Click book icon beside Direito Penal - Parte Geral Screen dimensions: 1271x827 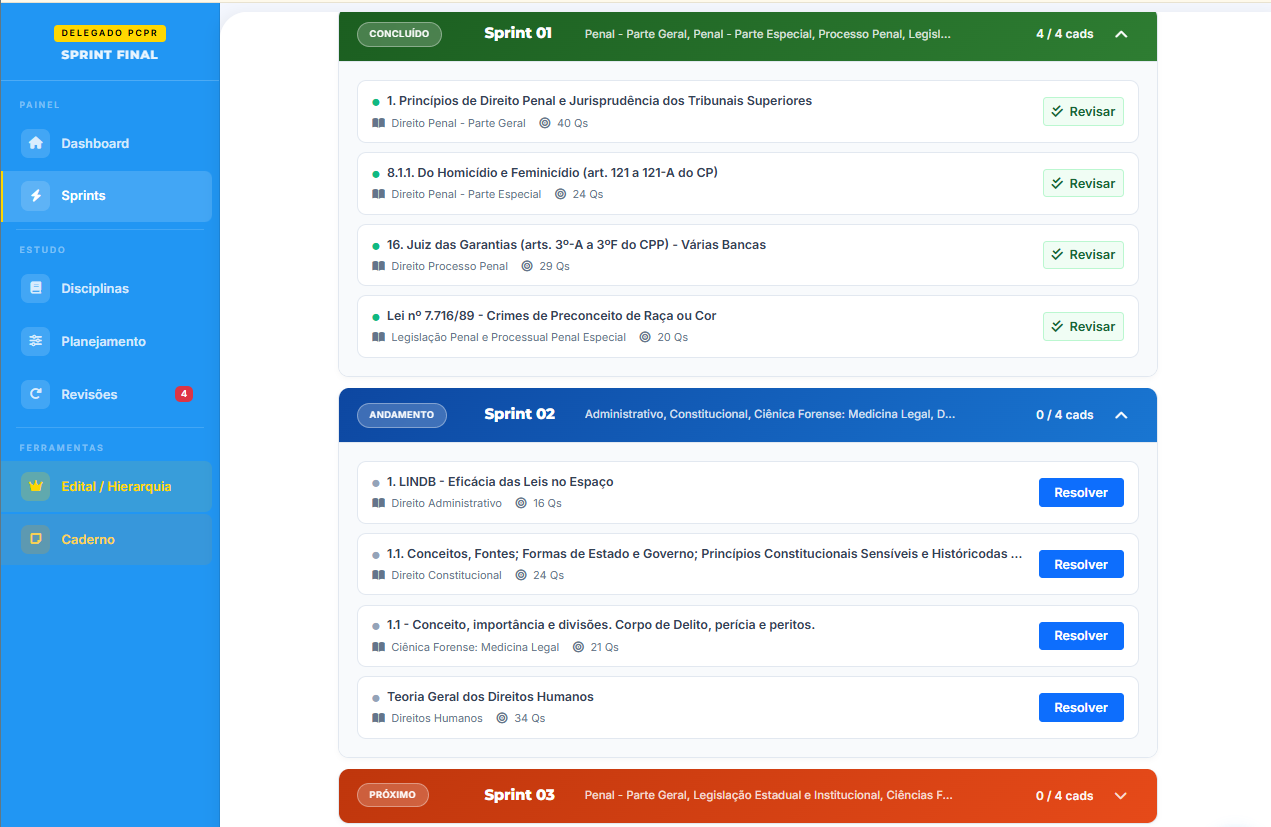(x=378, y=123)
